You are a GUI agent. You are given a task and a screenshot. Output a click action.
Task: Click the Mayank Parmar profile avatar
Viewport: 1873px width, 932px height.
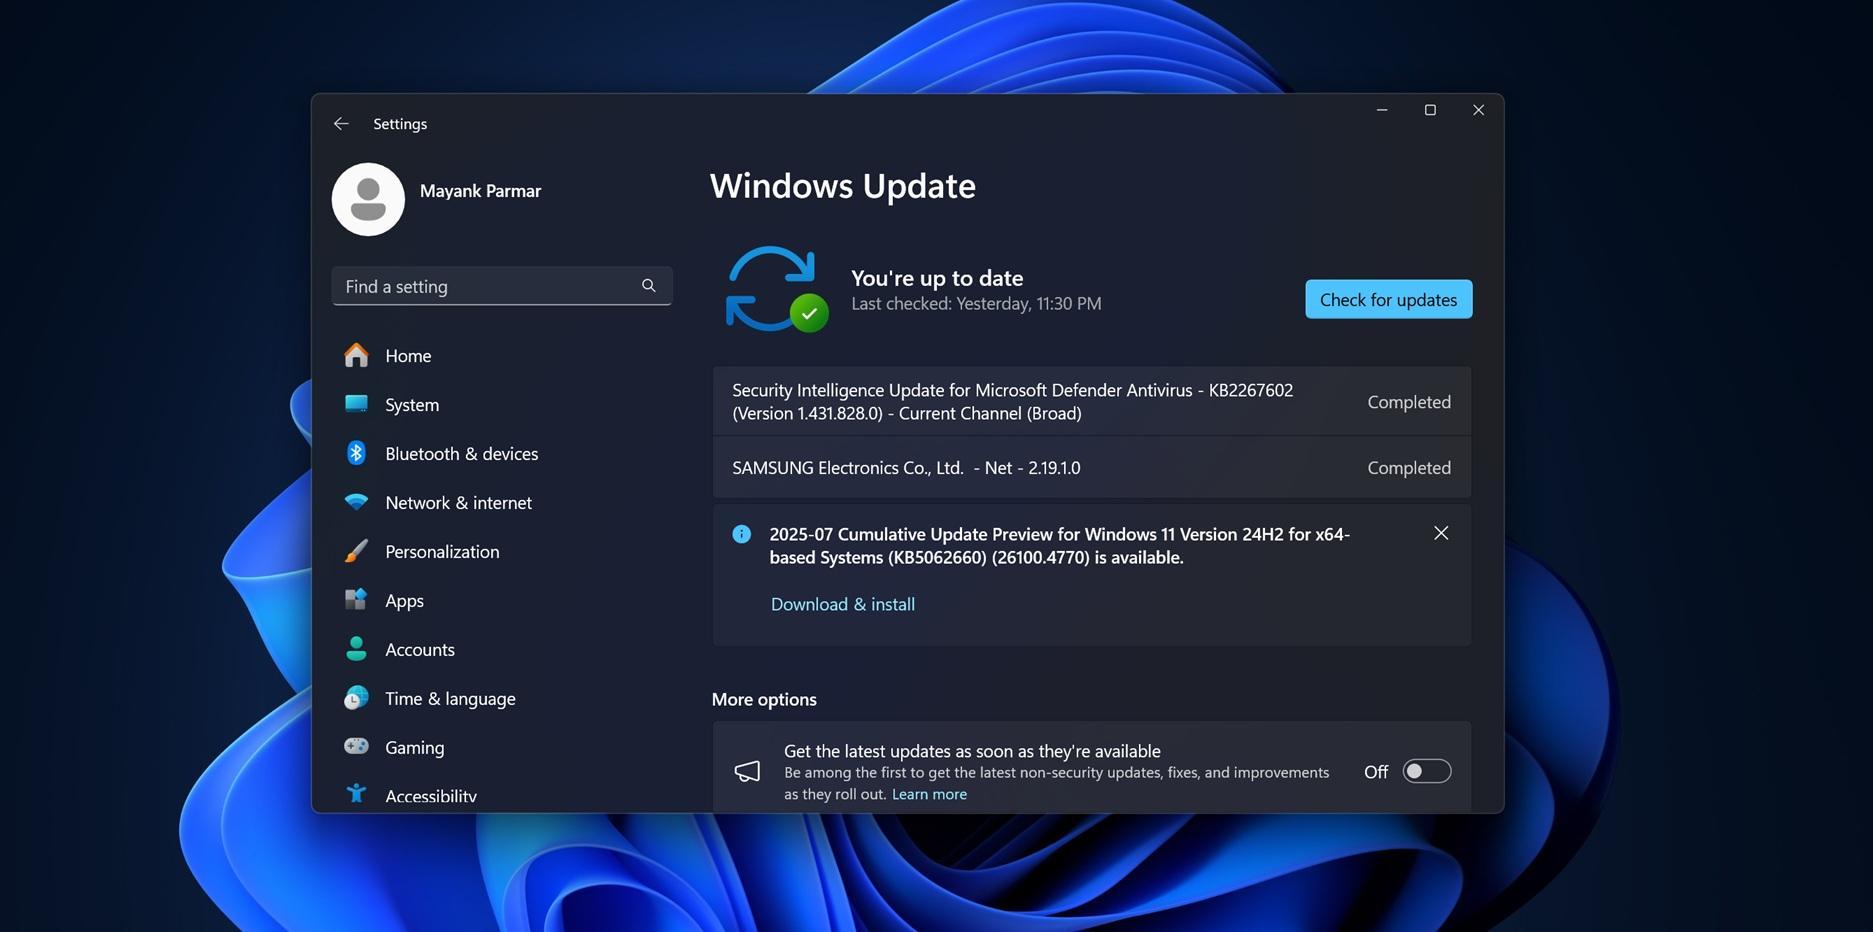point(367,199)
